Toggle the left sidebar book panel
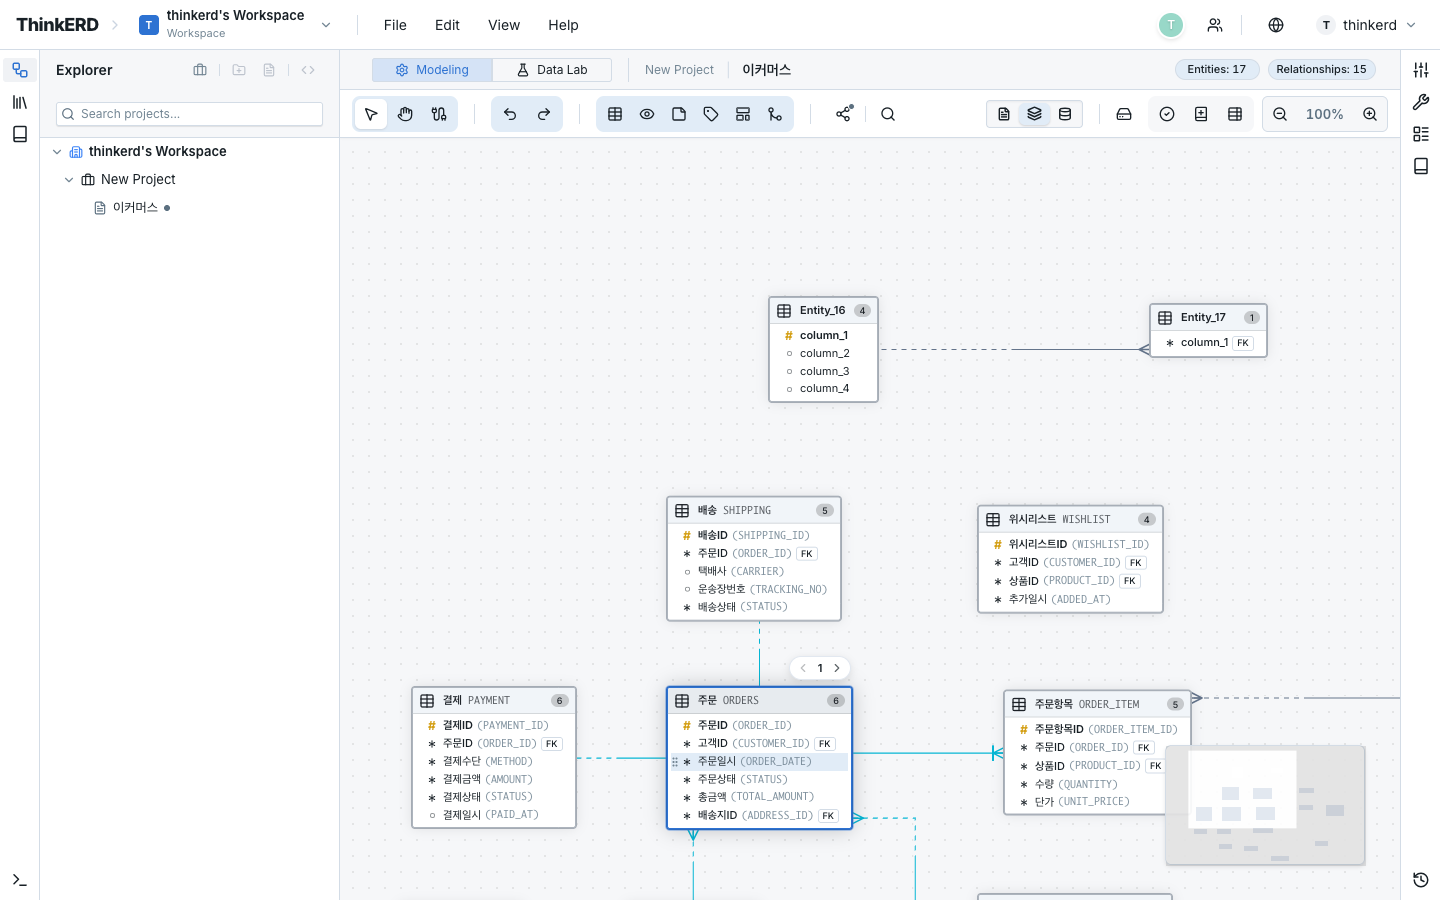This screenshot has width=1440, height=900. pos(20,134)
